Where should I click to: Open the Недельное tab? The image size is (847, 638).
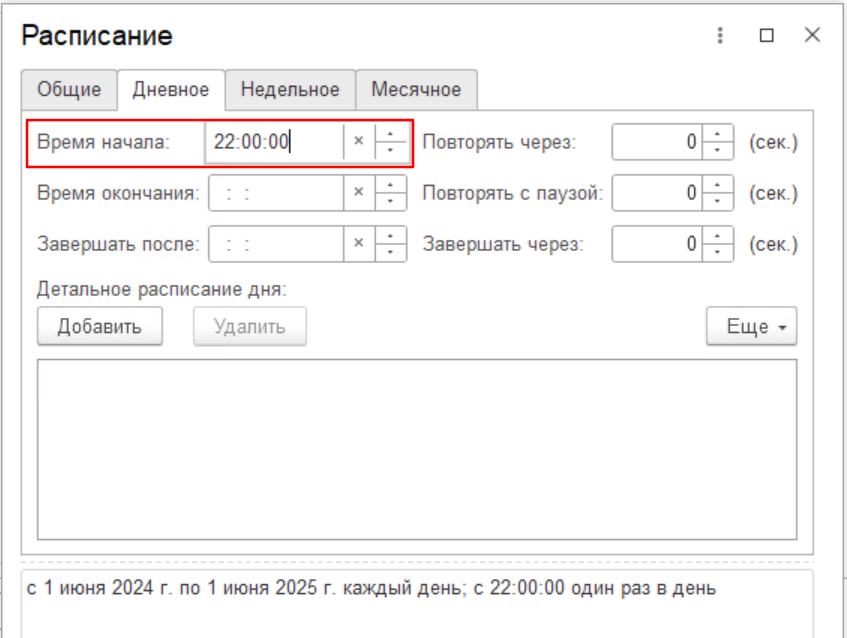[x=290, y=89]
